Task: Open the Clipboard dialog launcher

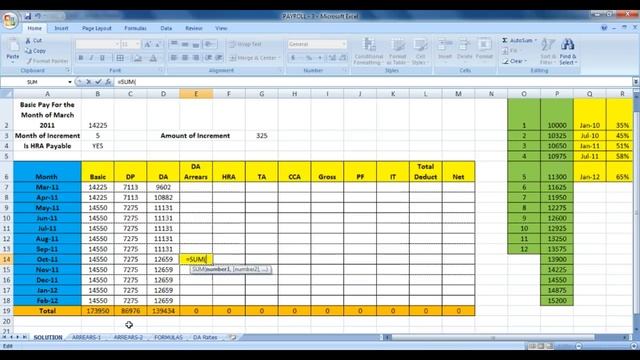Action: point(68,71)
